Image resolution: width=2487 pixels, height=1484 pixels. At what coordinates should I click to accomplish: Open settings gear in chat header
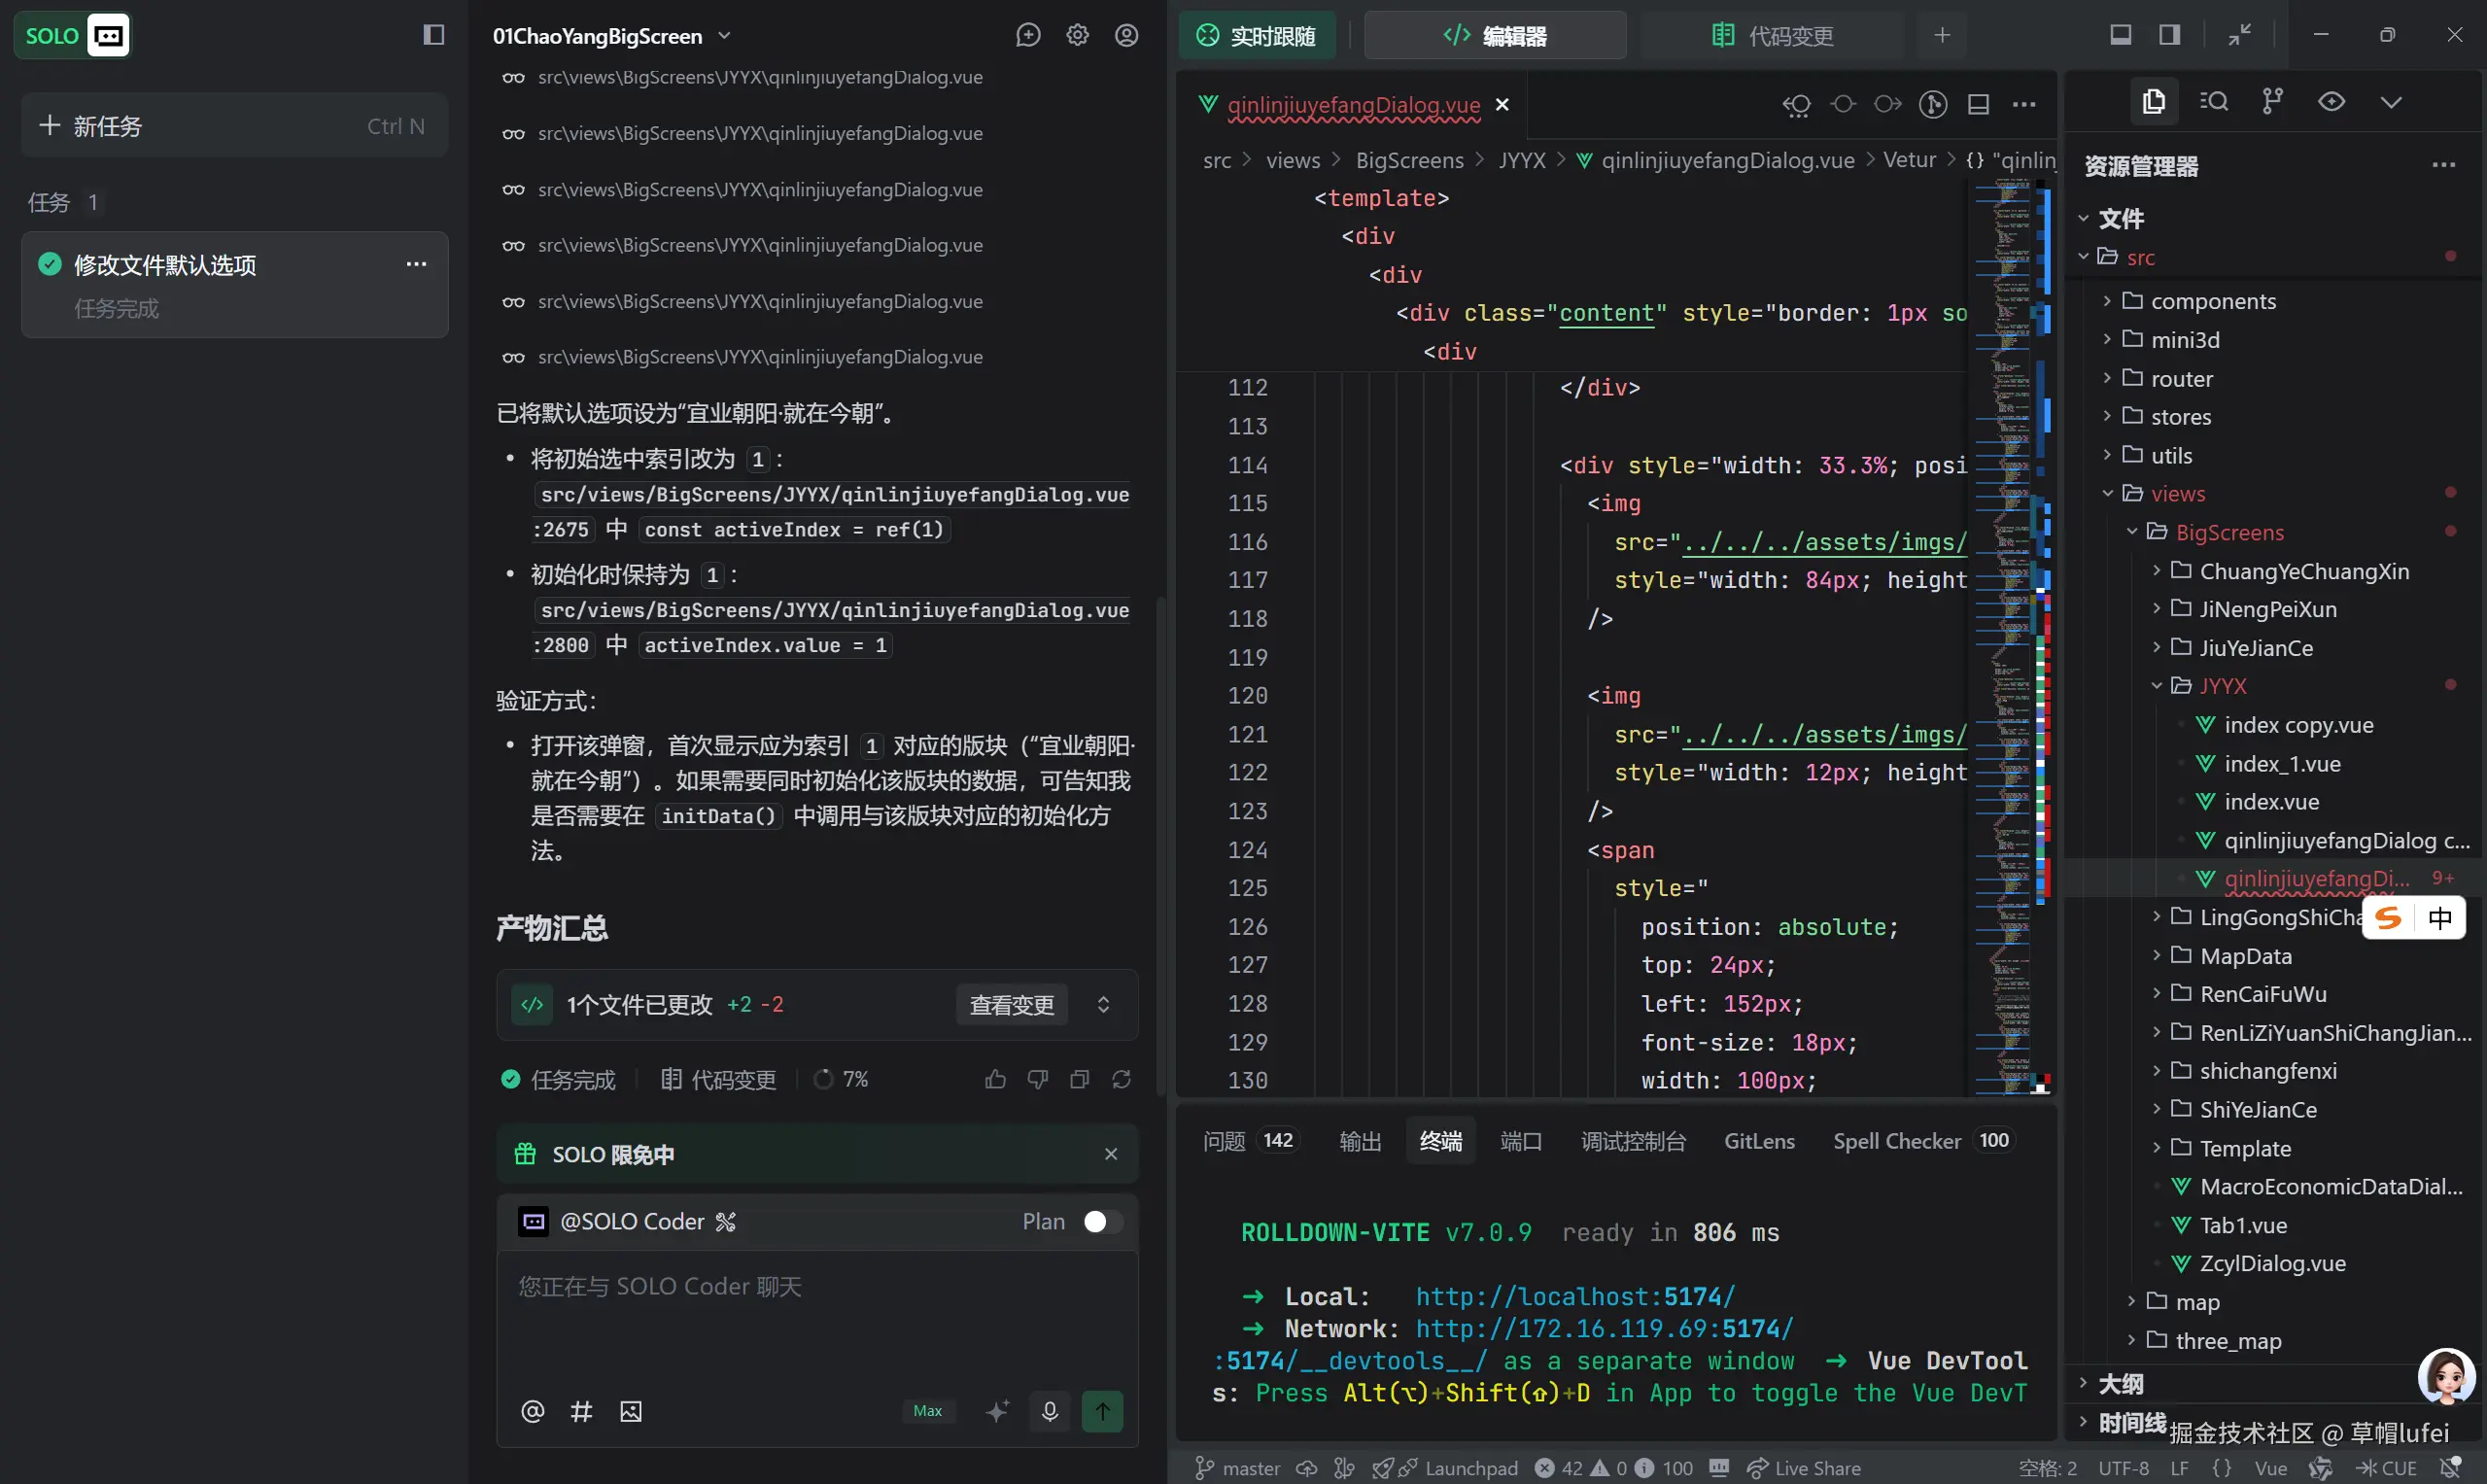tap(1077, 36)
